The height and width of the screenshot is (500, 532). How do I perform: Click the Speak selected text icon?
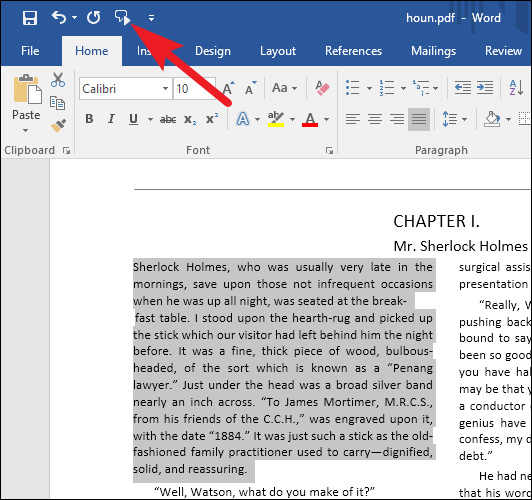tap(122, 17)
